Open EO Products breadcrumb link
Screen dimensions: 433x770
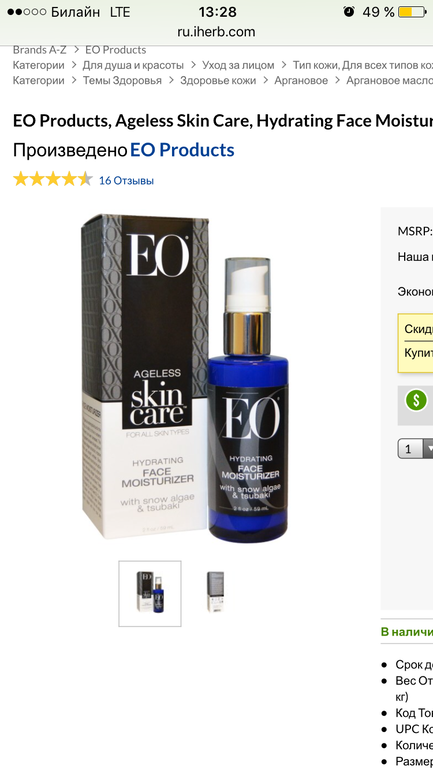(x=115, y=50)
